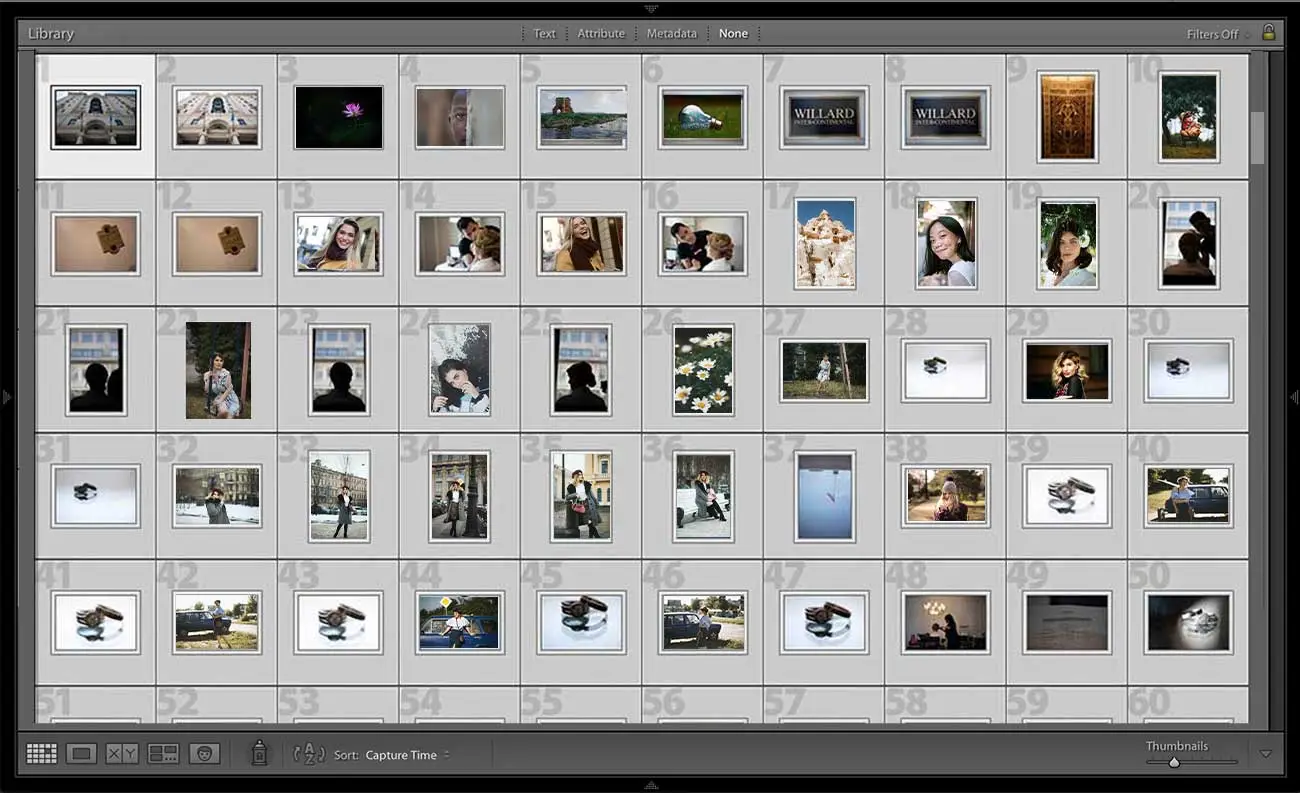Click the Library module label
Screen dimensions: 1300x793
tap(49, 33)
